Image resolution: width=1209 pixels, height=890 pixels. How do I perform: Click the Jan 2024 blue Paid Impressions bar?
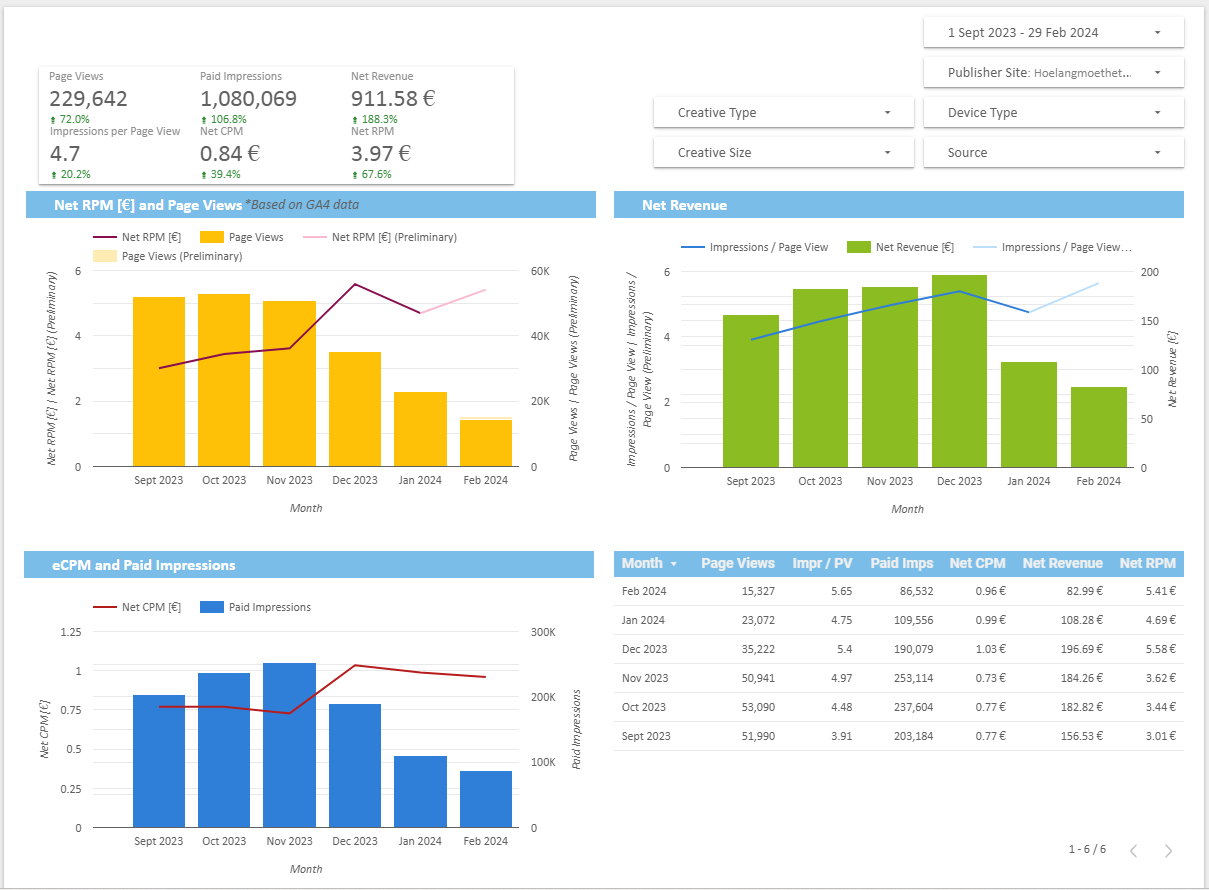tap(420, 792)
